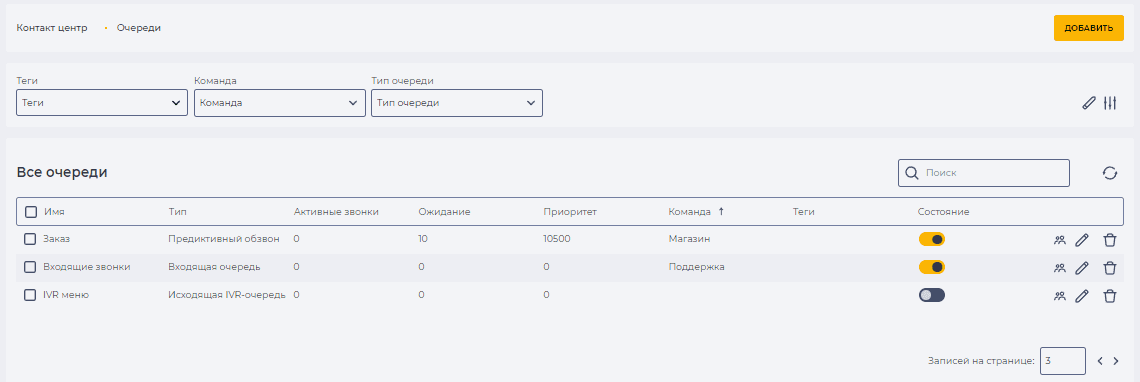Screen dimensions: 1140x382
Task: Click the sort arrow beside Команда
Action: pos(721,212)
